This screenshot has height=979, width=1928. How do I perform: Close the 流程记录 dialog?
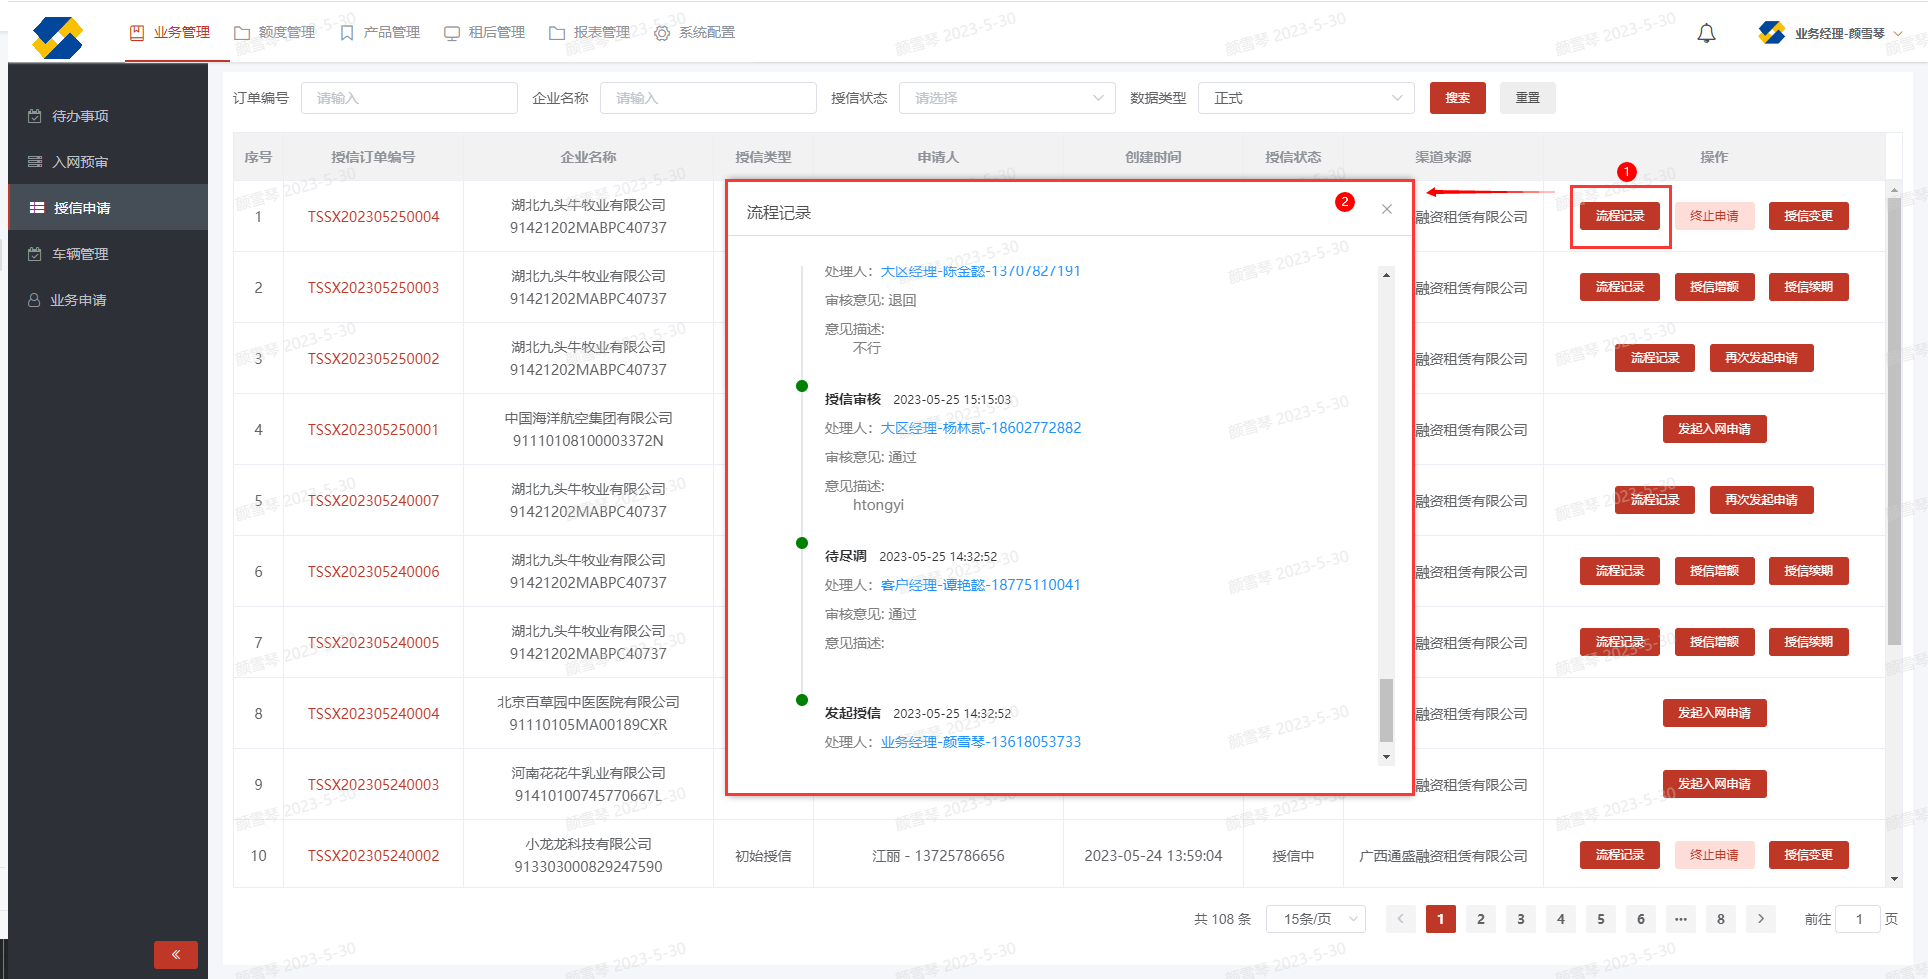click(1386, 209)
